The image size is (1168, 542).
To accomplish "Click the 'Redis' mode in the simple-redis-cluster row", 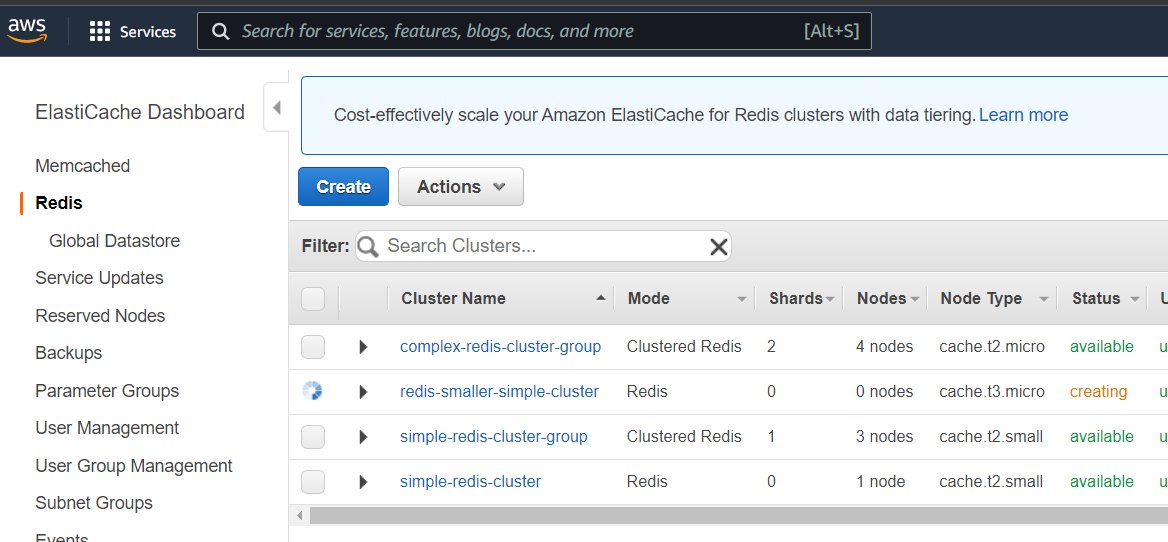I will 647,482.
